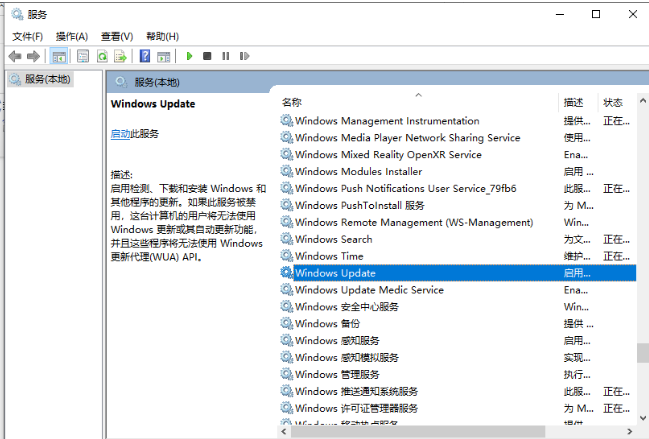
Task: Click the vertical scrollbar in services list
Action: (x=643, y=352)
